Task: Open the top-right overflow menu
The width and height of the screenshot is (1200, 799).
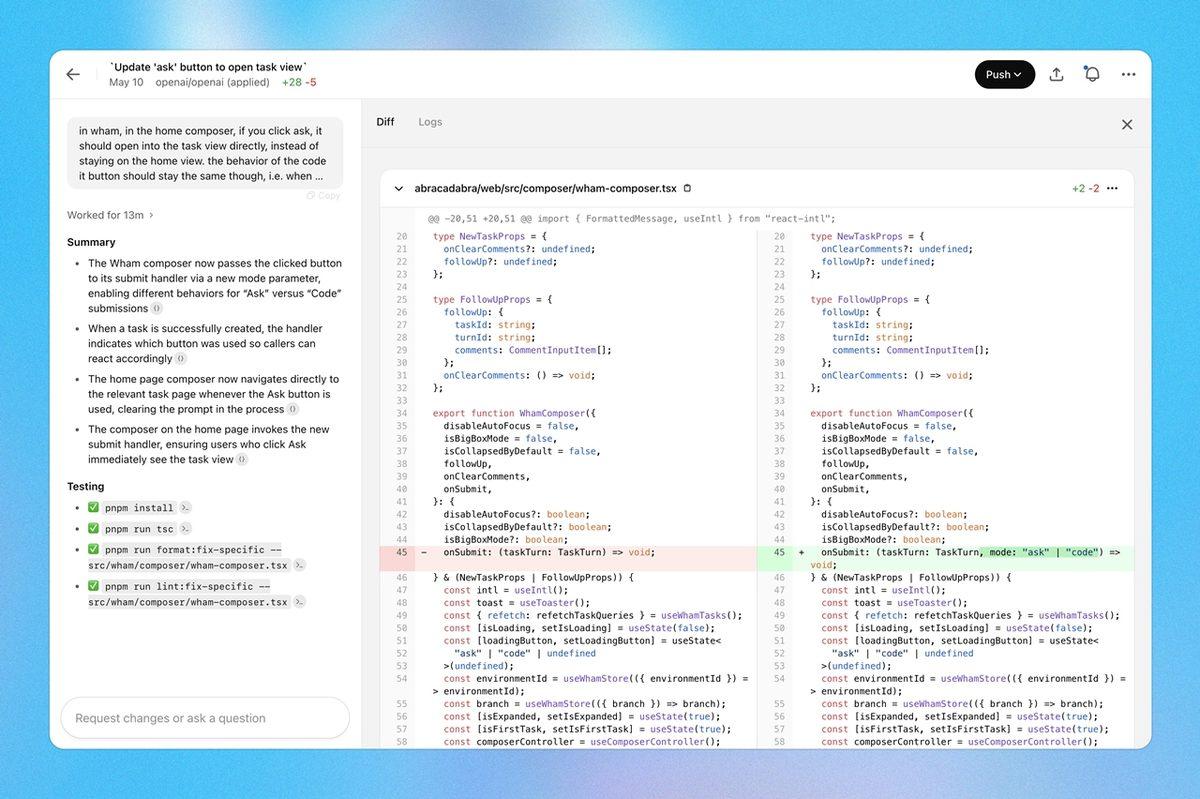Action: 1129,73
